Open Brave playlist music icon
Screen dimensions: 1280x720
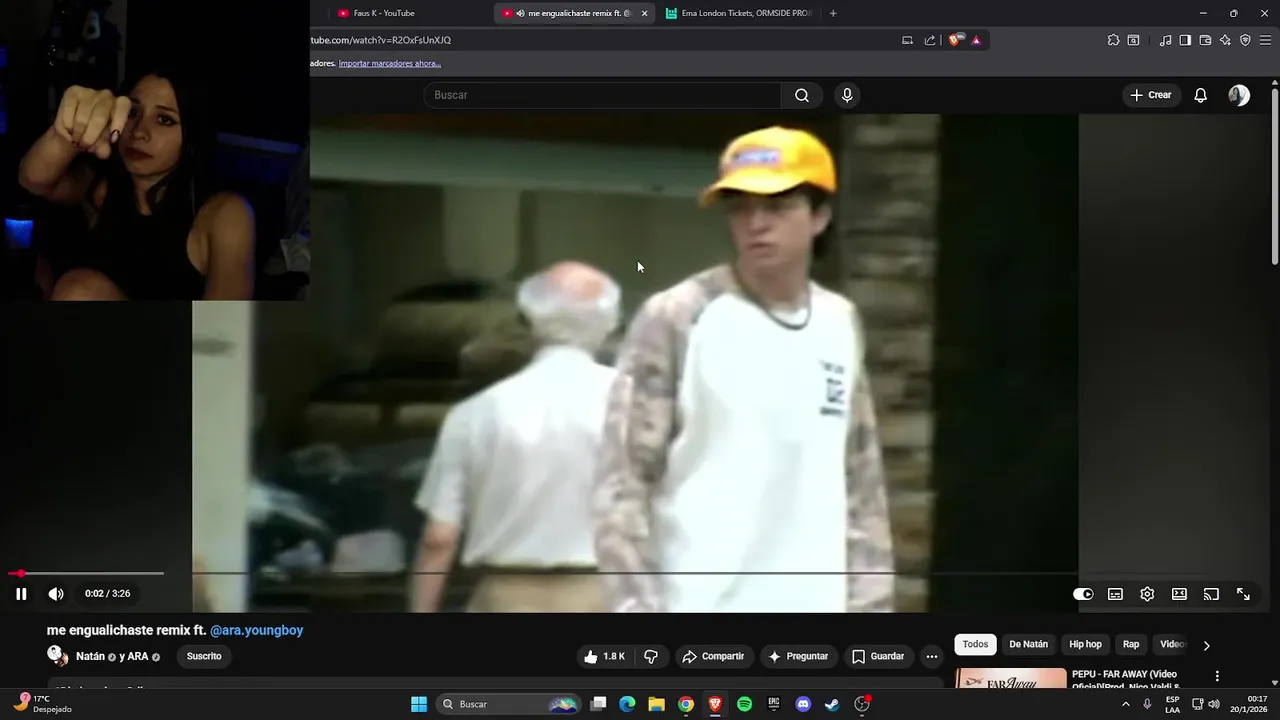coord(1165,40)
